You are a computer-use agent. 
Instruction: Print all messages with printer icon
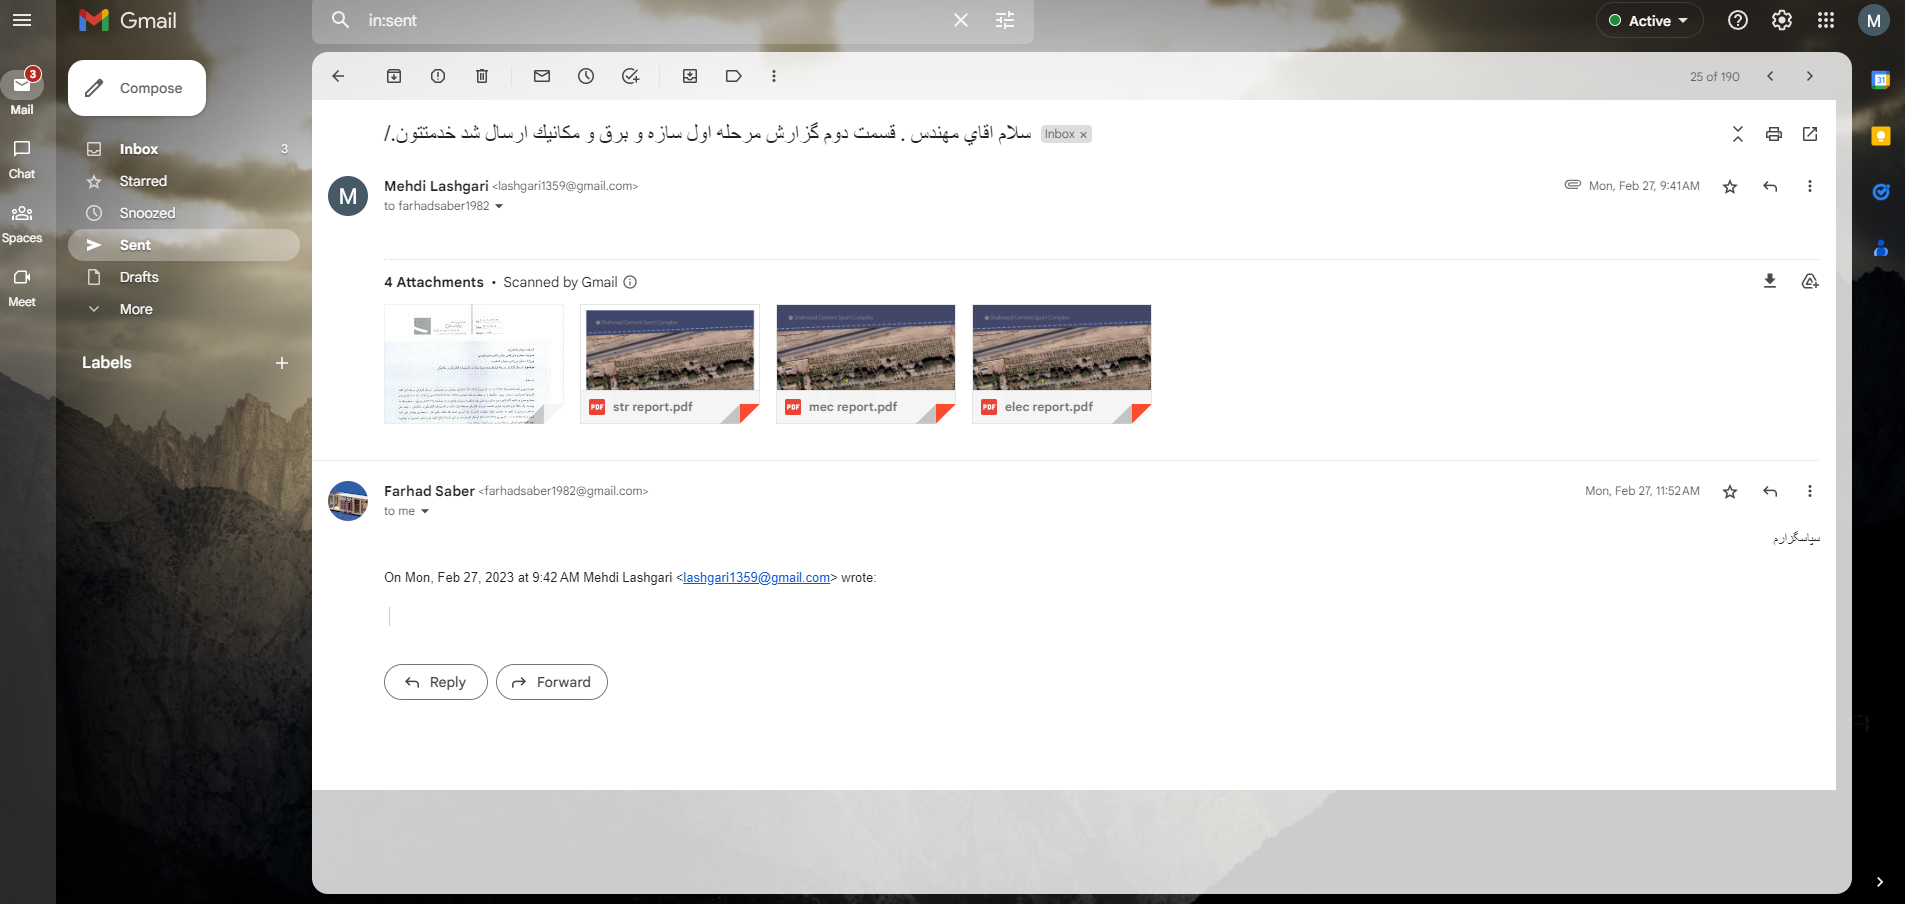1773,134
